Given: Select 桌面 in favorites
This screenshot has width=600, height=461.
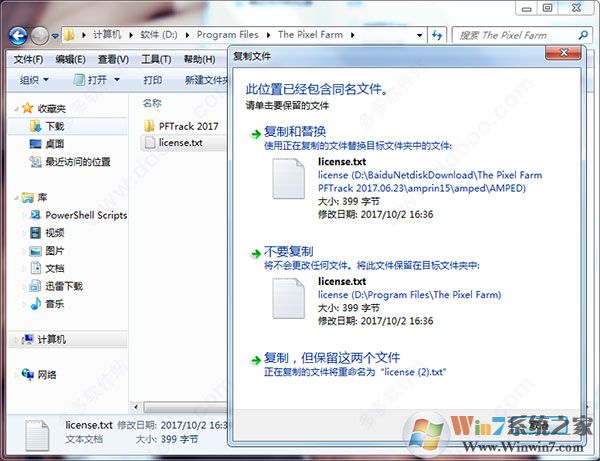Looking at the screenshot, I should click(x=55, y=144).
